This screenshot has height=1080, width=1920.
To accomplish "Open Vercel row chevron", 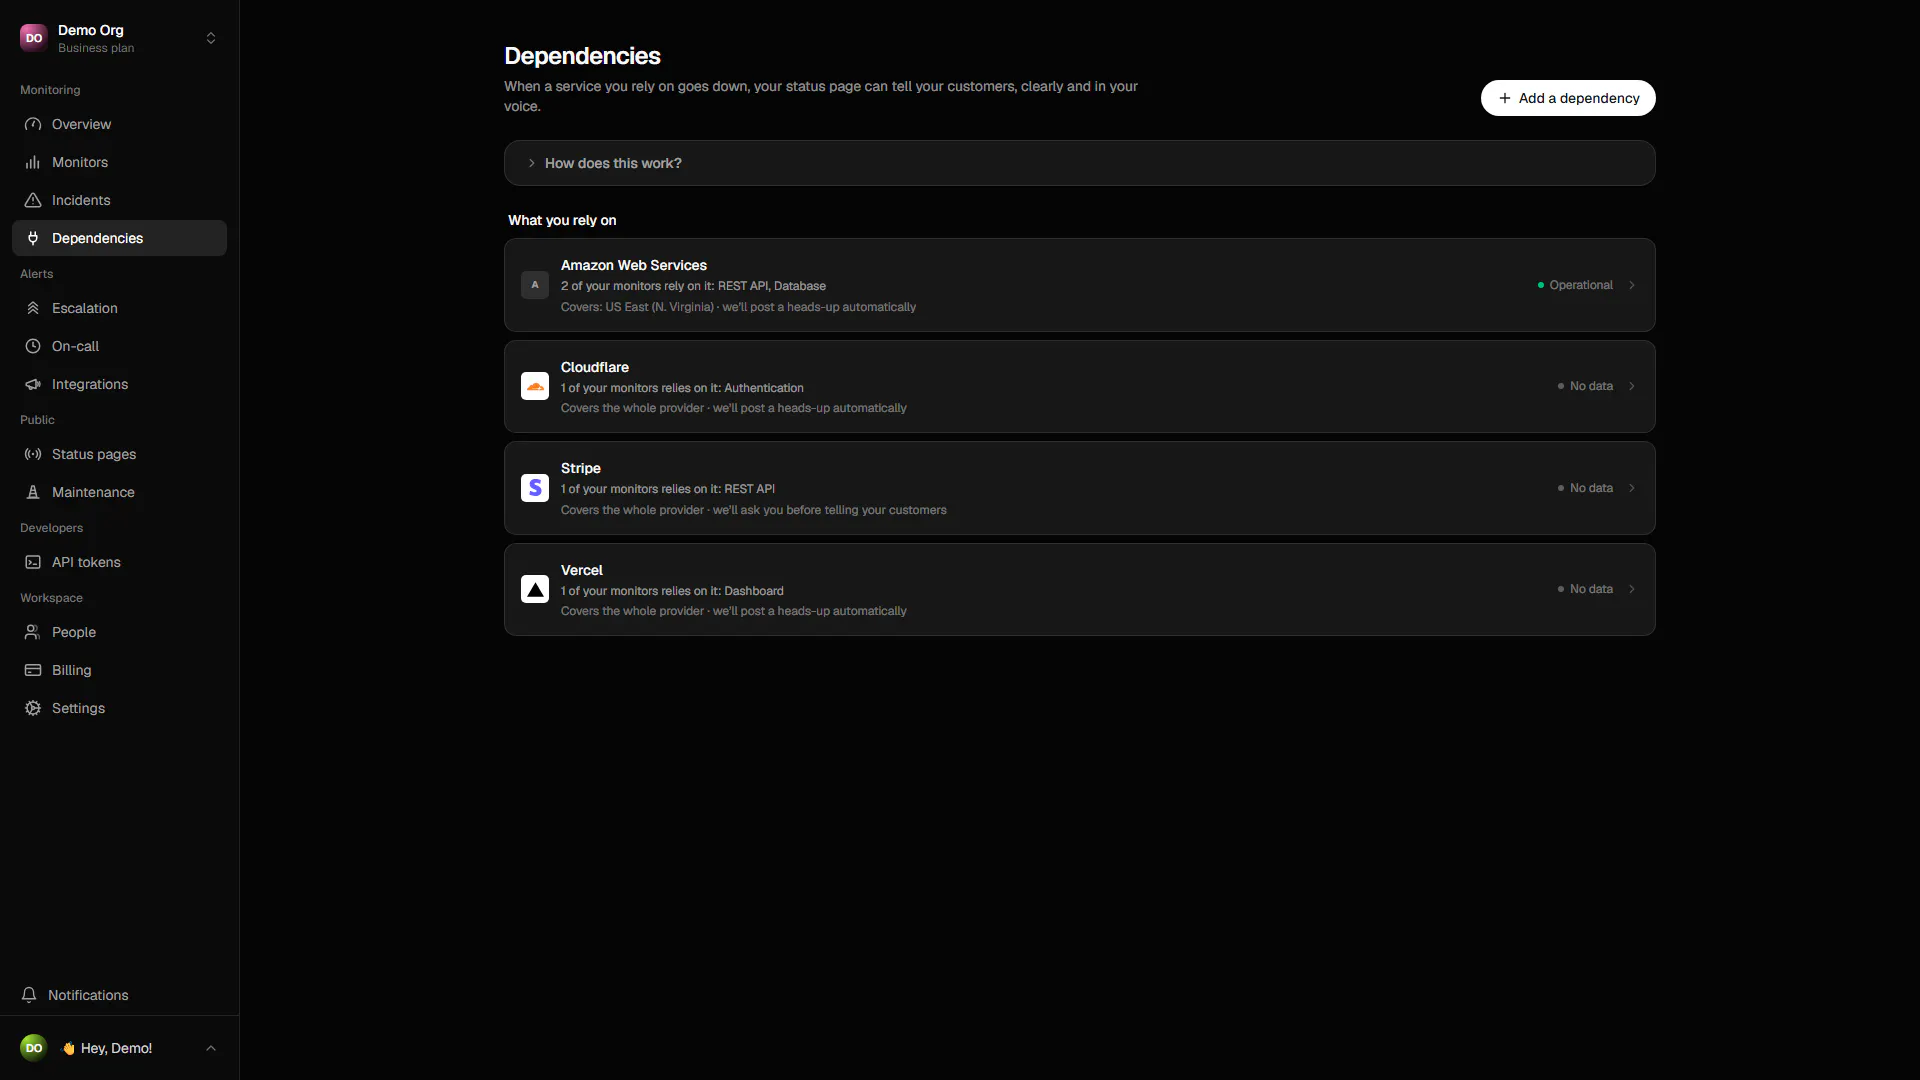I will tap(1632, 589).
